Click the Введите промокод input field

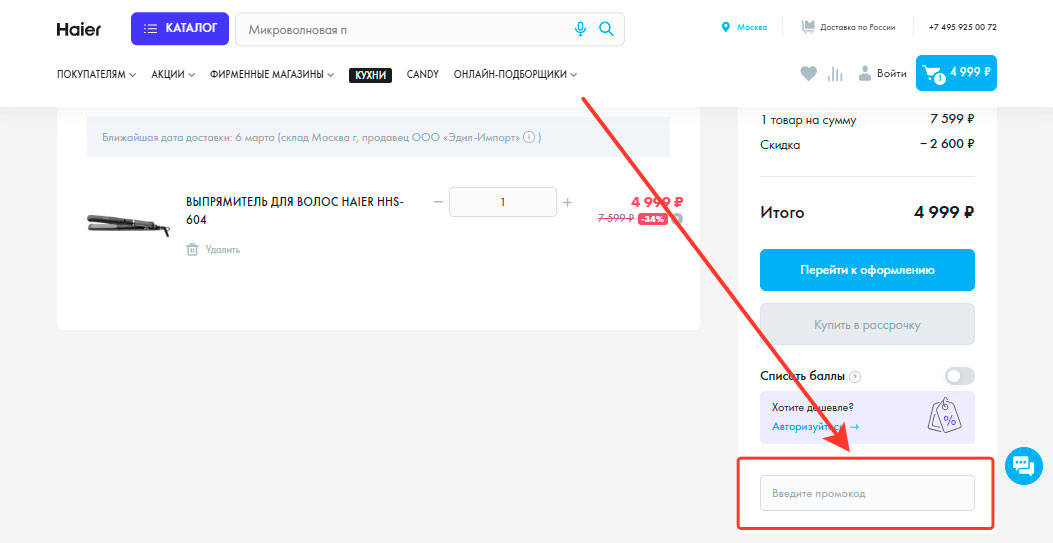(867, 493)
